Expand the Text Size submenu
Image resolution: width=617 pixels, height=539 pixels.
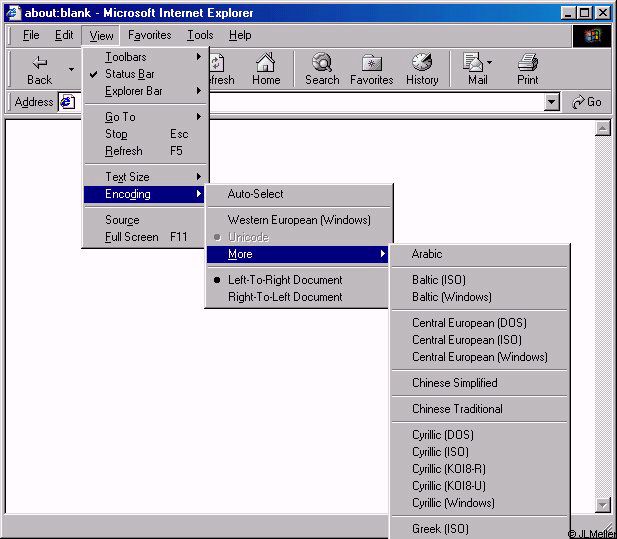coord(145,177)
